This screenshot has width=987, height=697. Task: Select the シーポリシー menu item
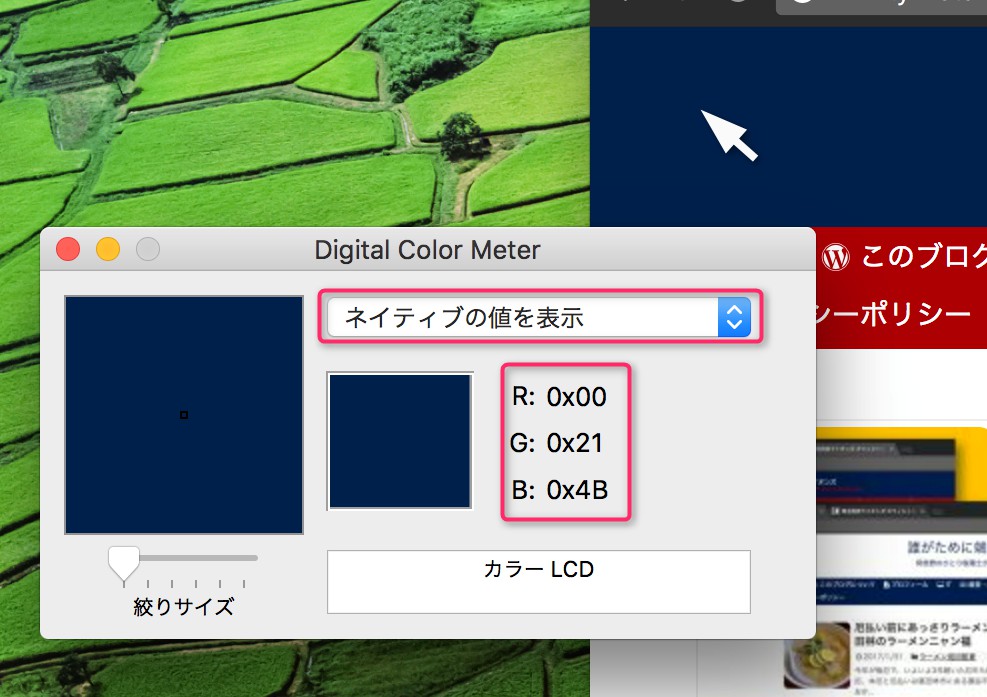coord(895,314)
